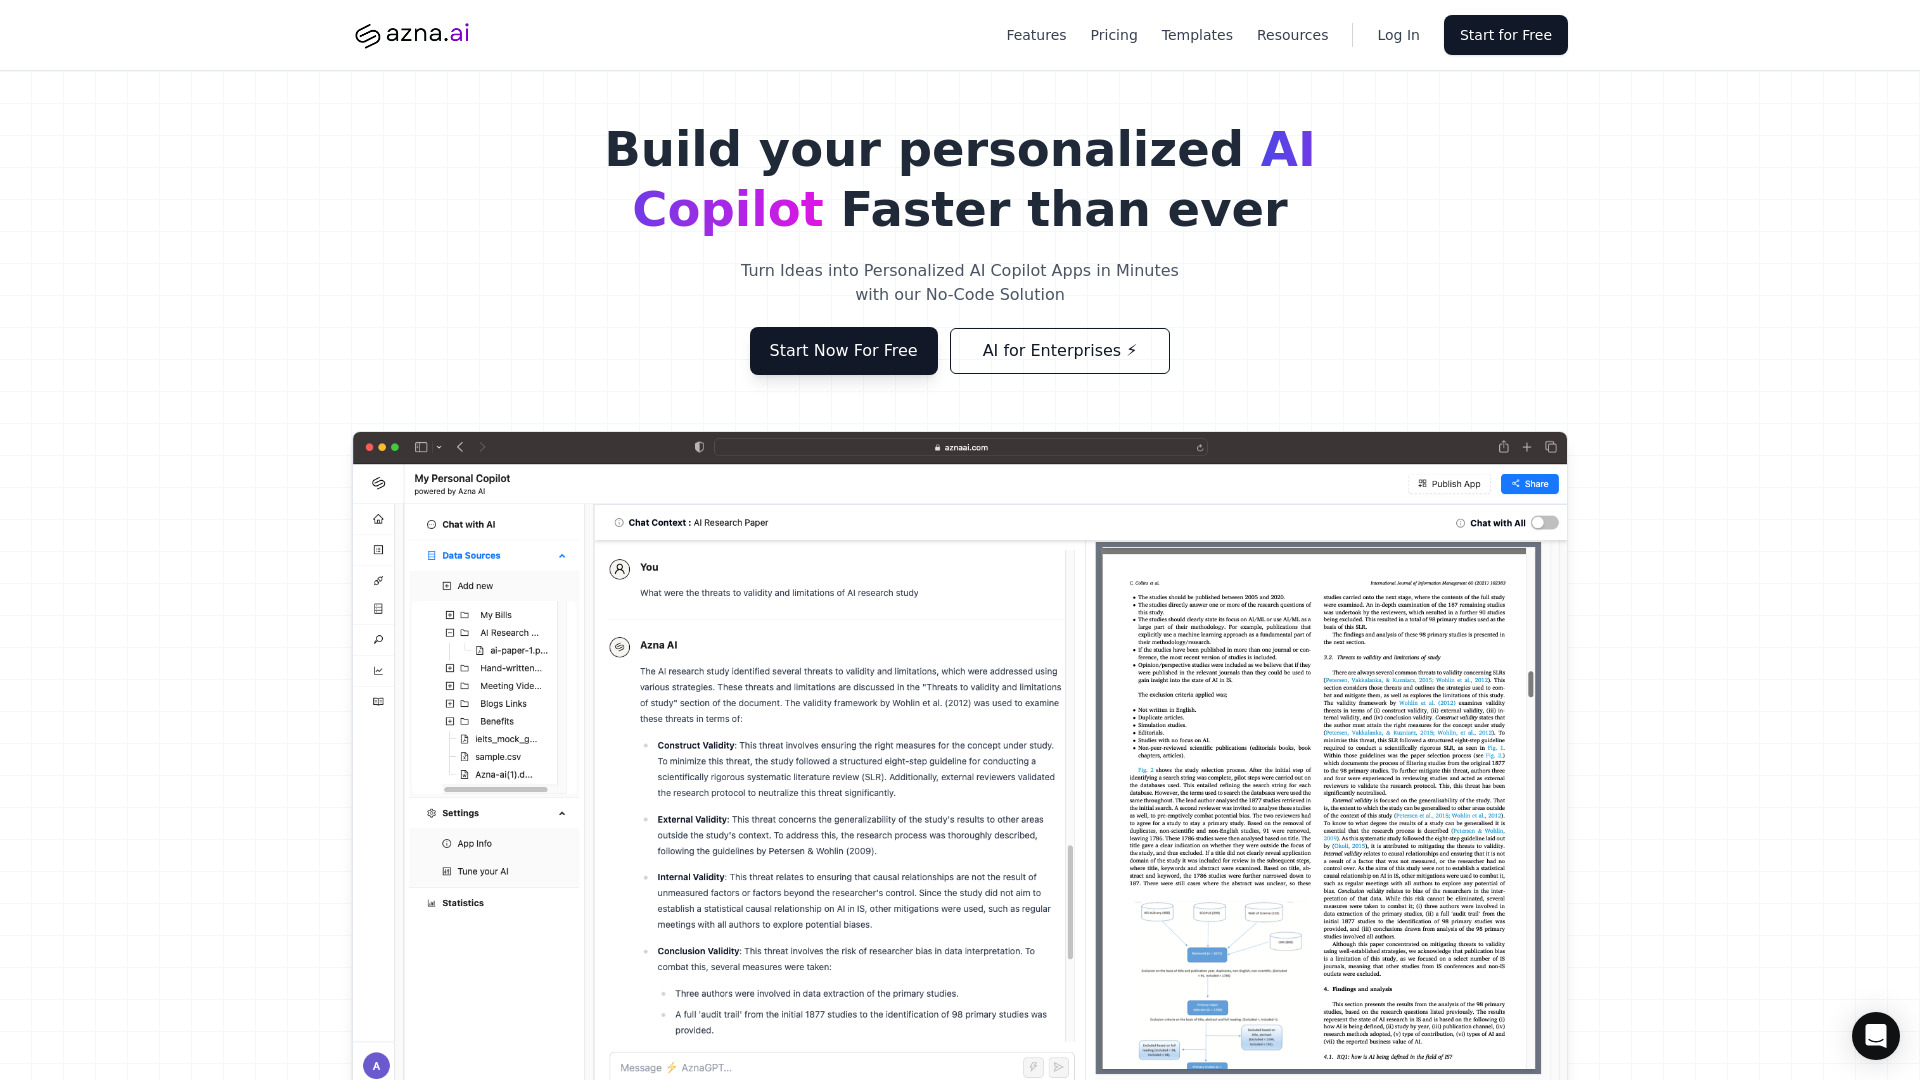
Task: Toggle Data Sources section collapse
Action: 562,555
